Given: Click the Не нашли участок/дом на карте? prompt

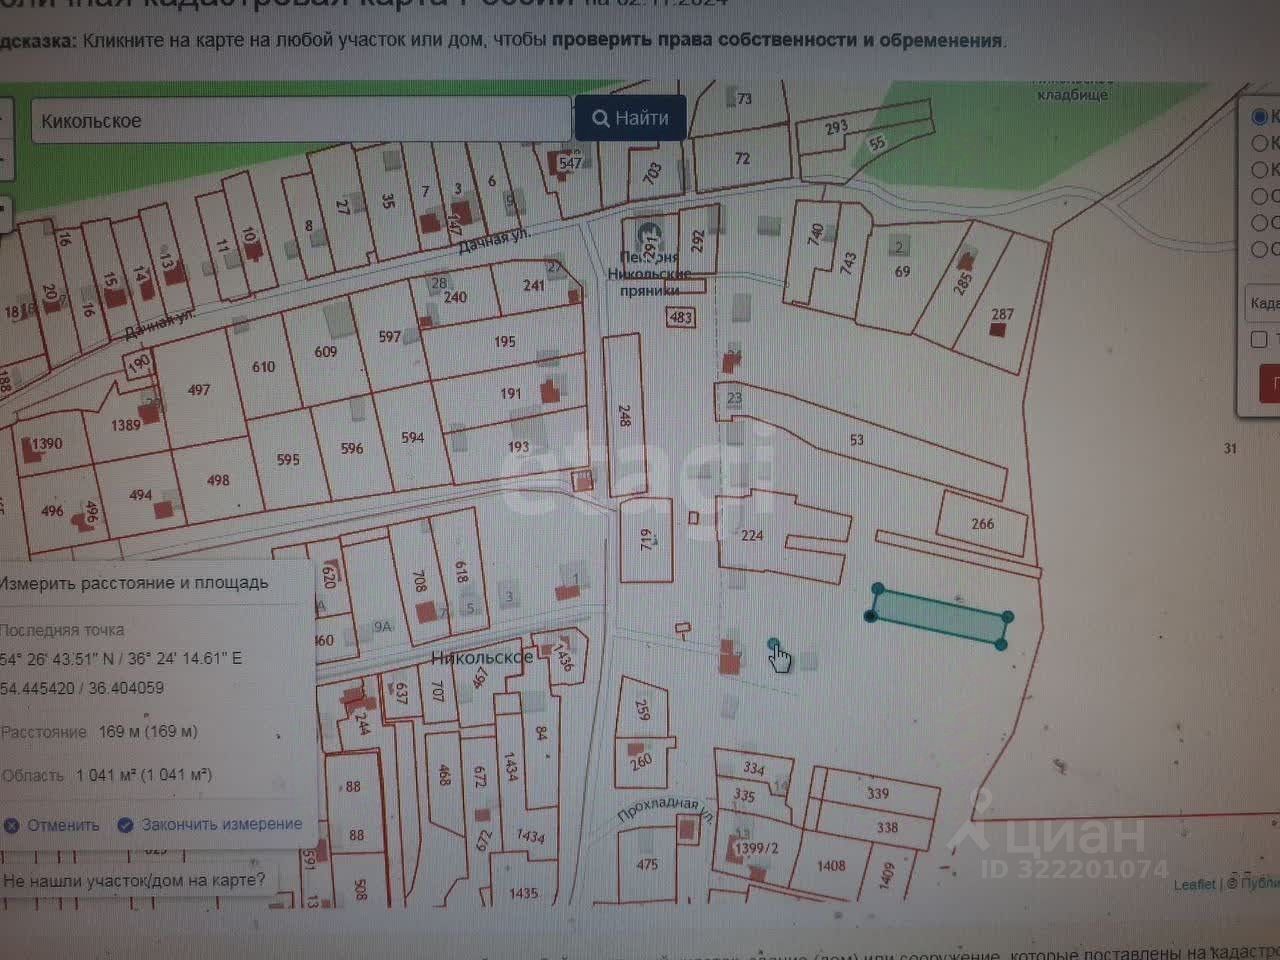Looking at the screenshot, I should coord(134,880).
